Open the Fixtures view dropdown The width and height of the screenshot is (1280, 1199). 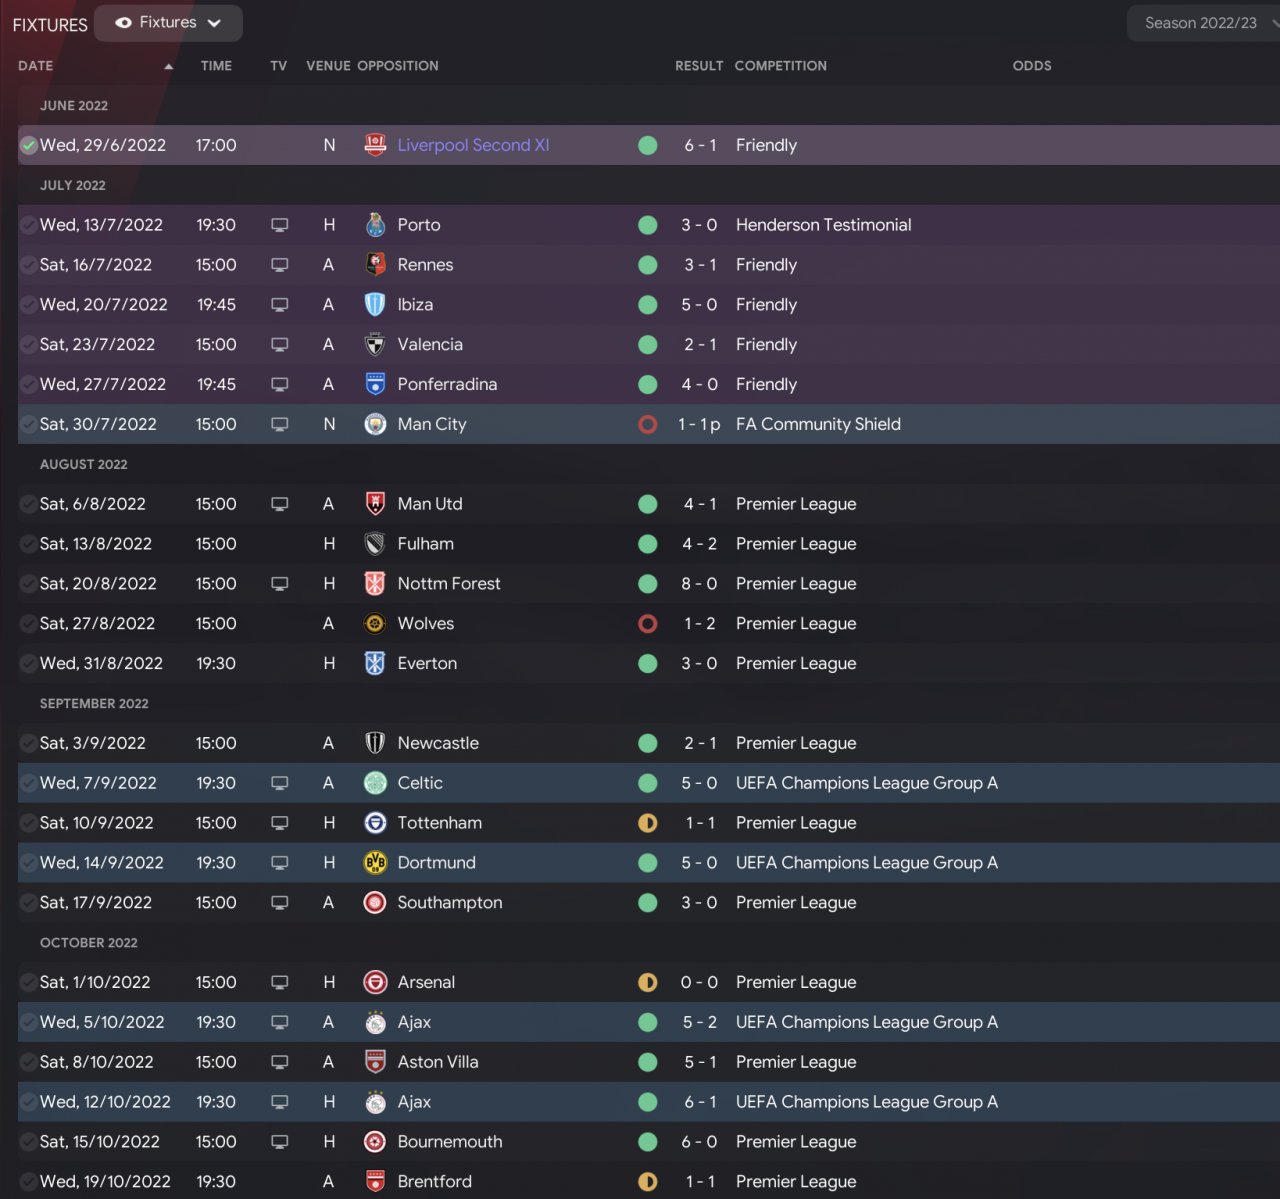[x=168, y=23]
